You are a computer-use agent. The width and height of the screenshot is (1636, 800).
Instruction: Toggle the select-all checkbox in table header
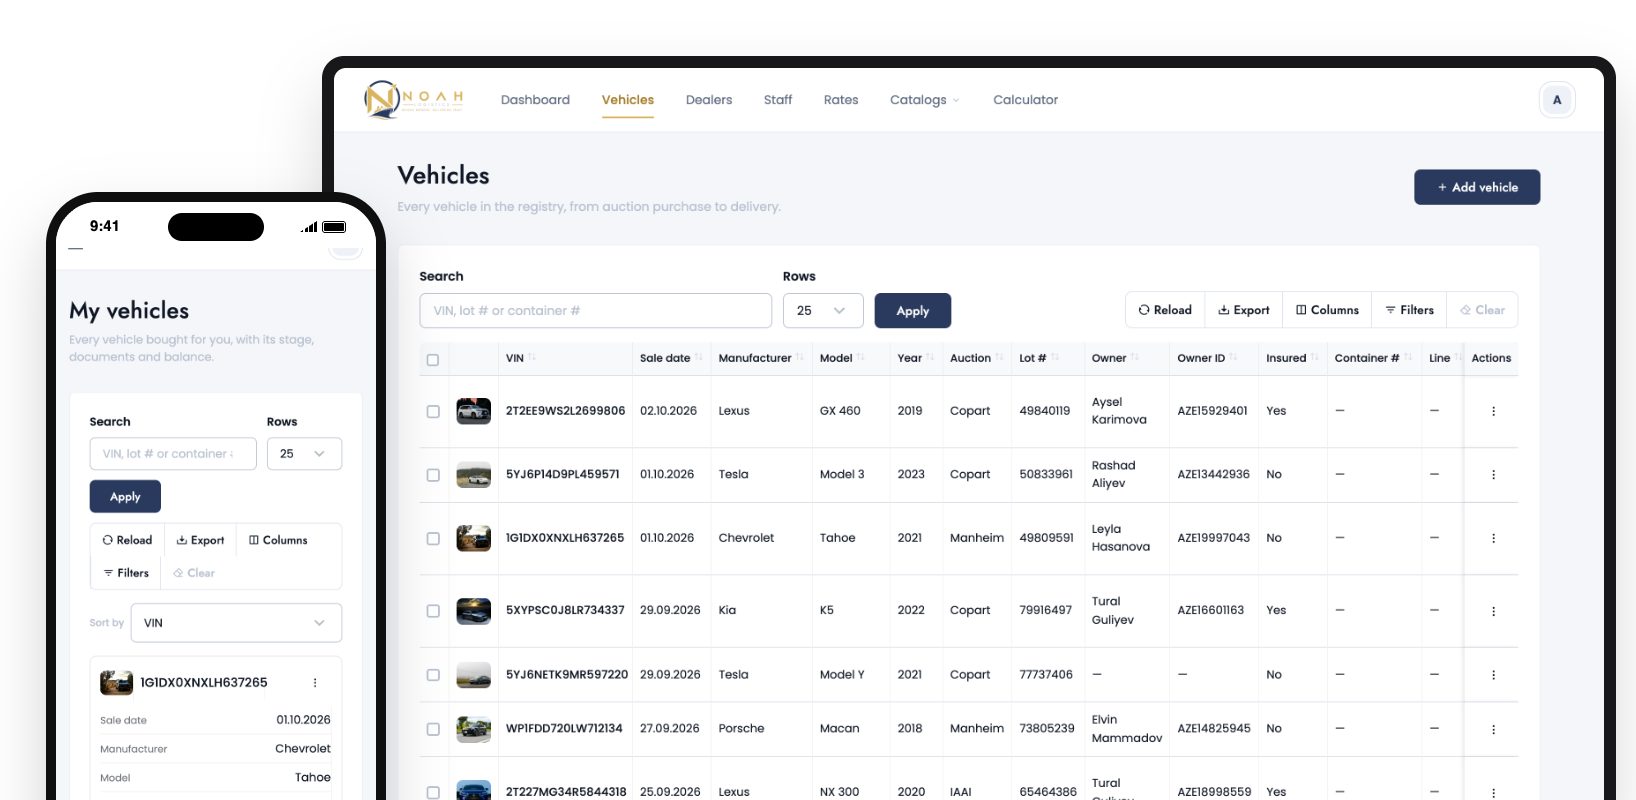pos(433,360)
